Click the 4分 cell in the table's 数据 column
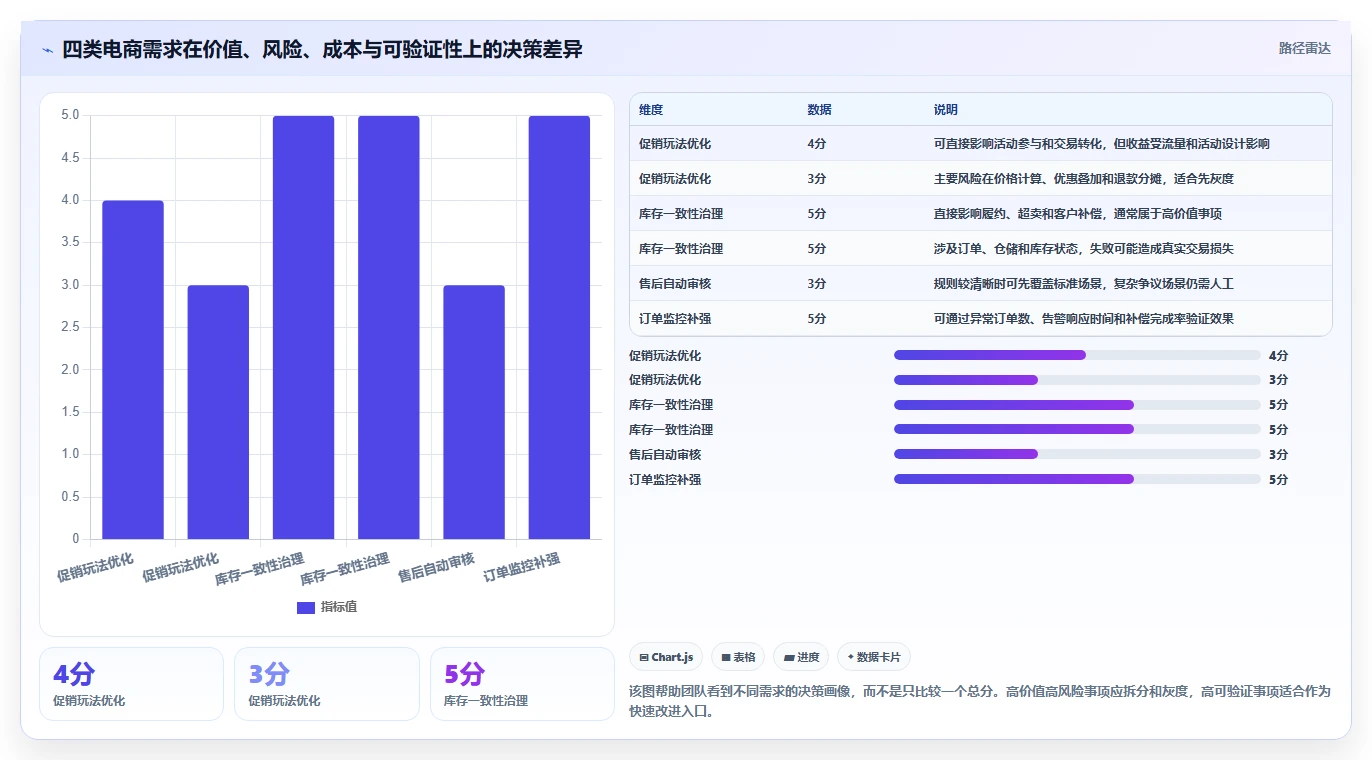1372x760 pixels. click(817, 144)
